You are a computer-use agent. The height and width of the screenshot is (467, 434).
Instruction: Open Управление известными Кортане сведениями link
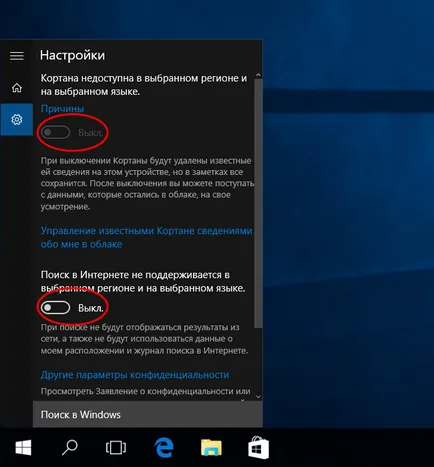pyautogui.click(x=146, y=237)
